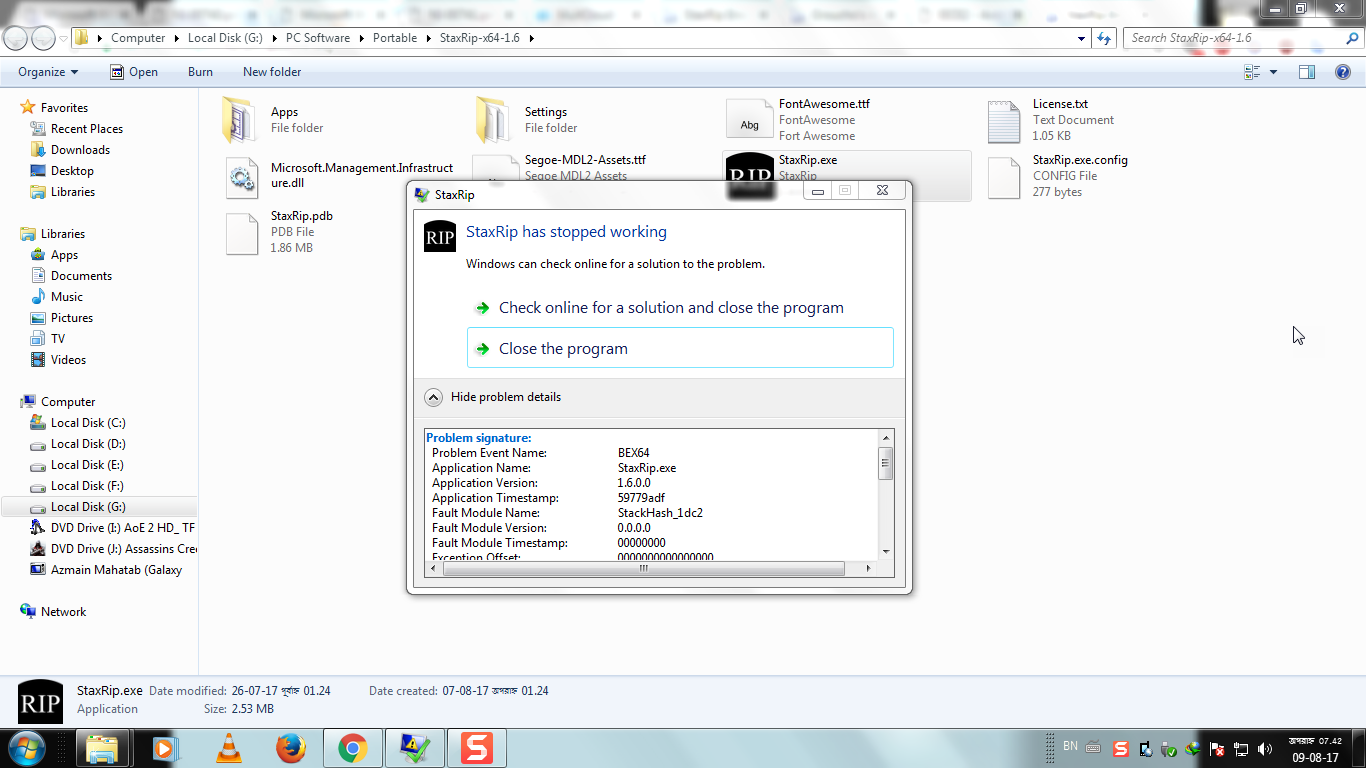
Task: Click the volume speaker tray icon
Action: pos(1265,748)
